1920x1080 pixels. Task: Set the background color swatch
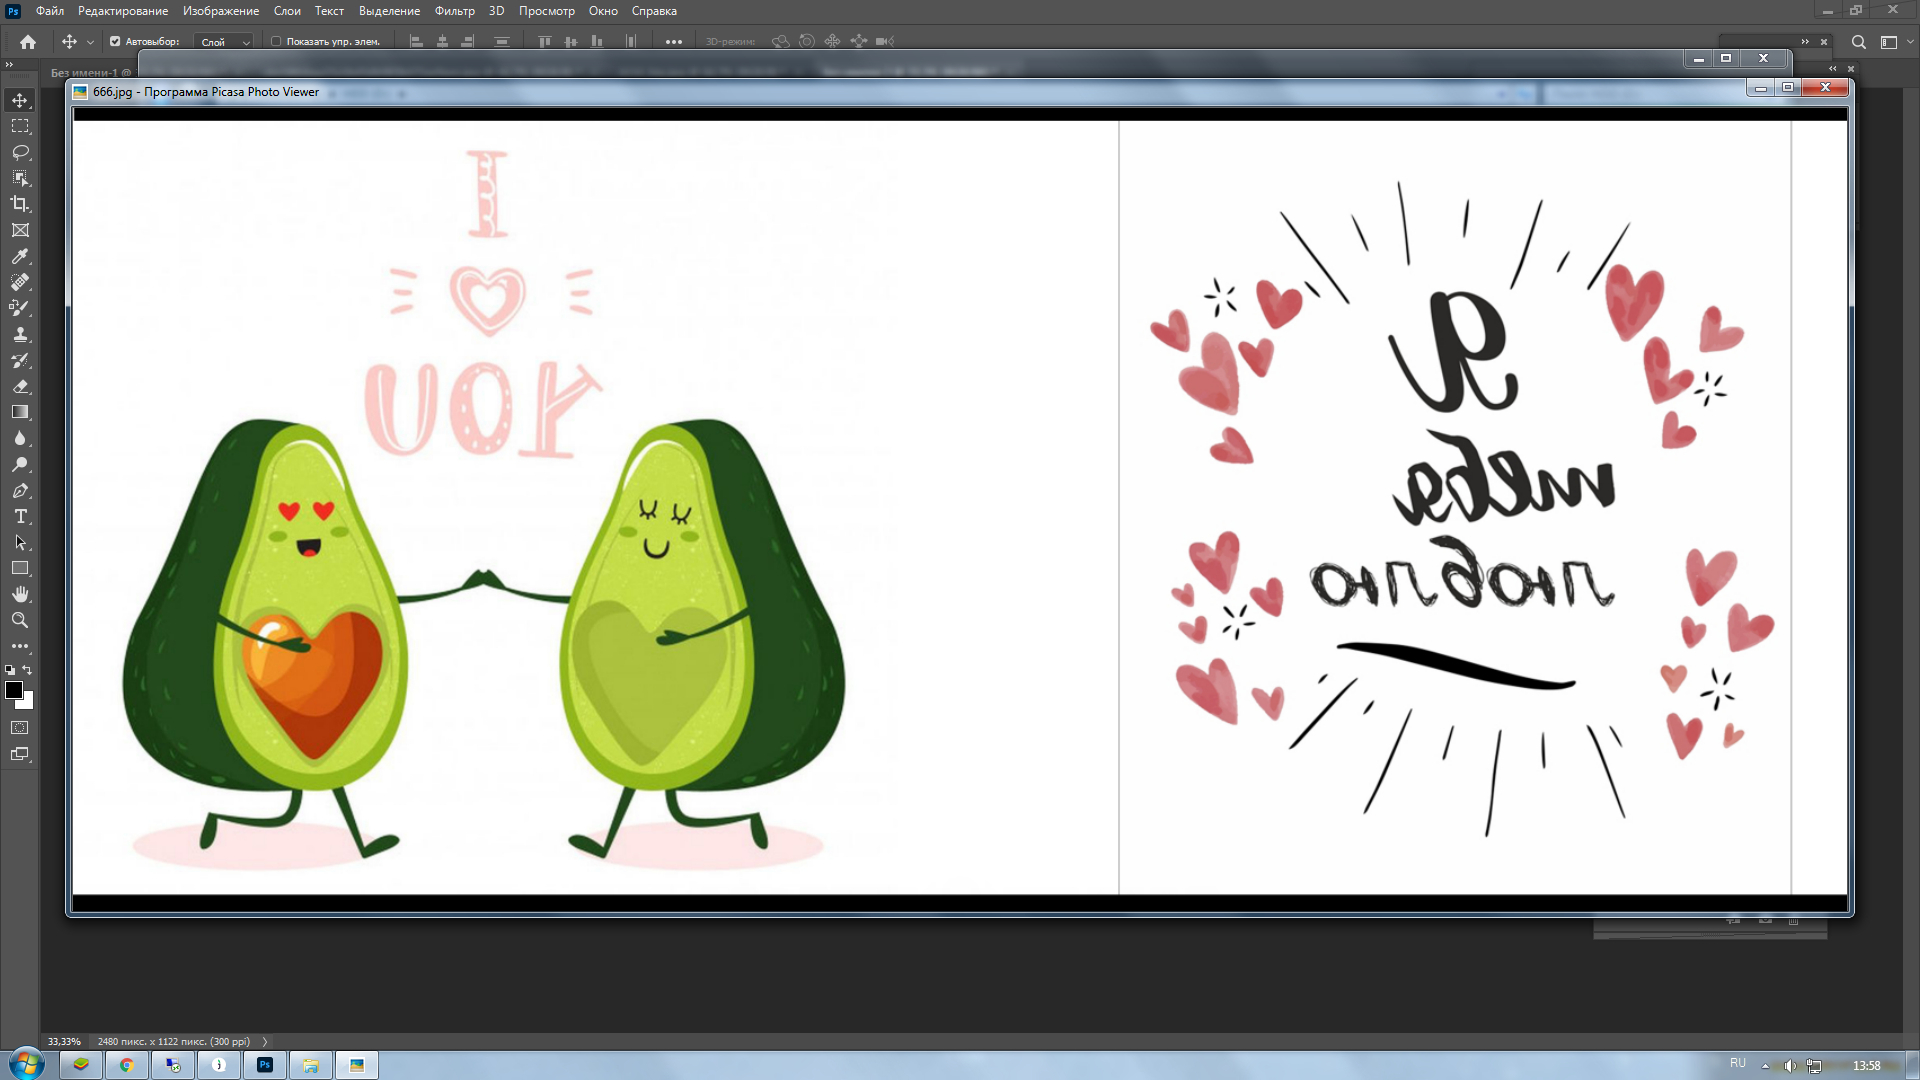(28, 703)
